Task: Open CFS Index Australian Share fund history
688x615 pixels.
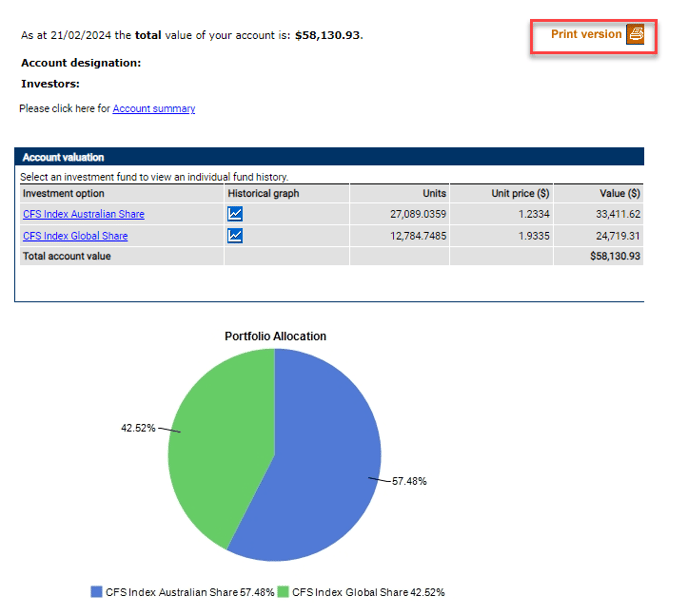Action: [x=83, y=214]
